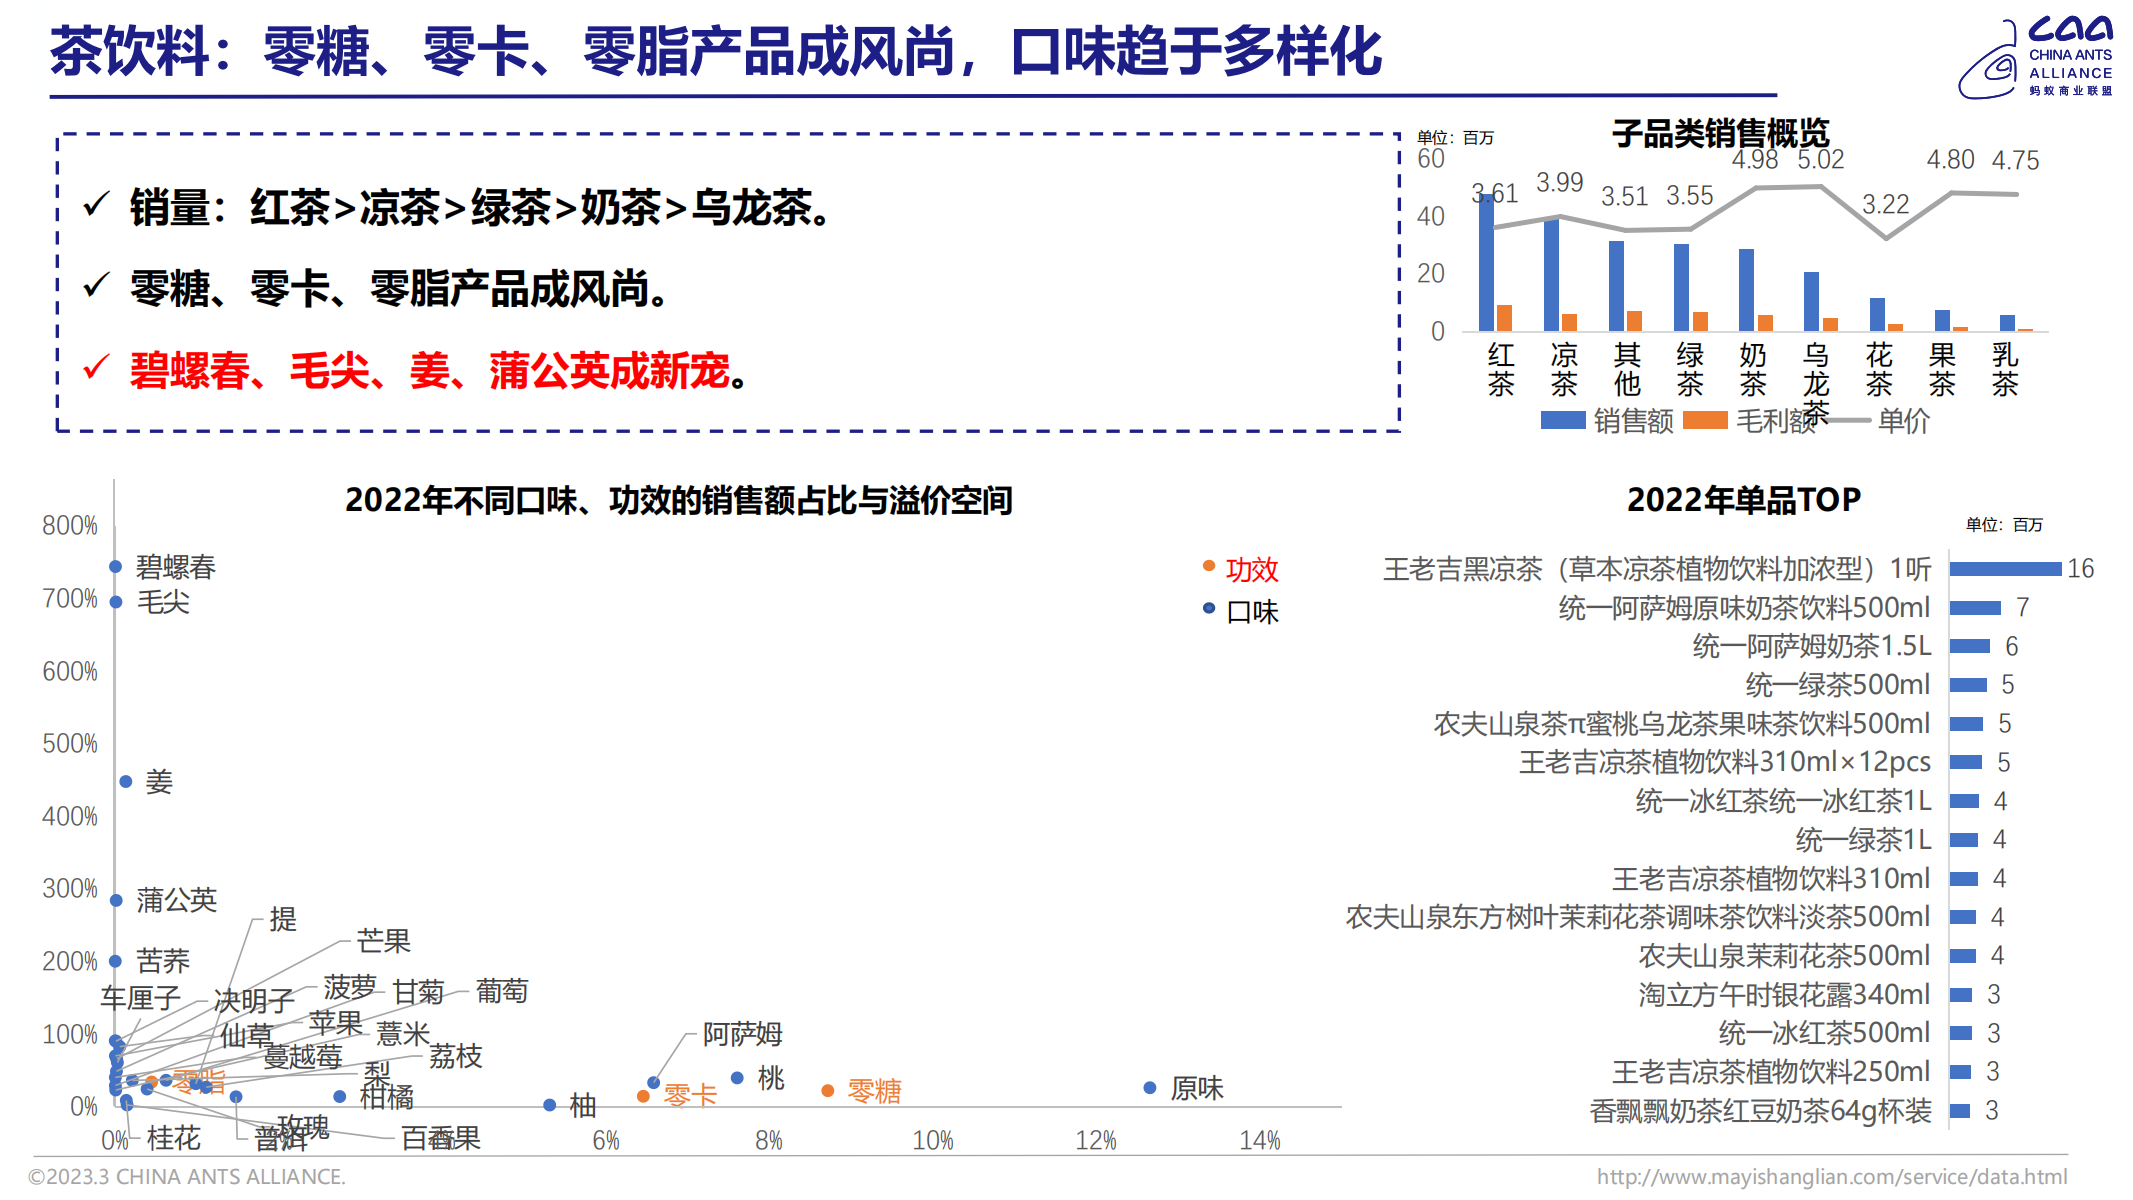
Task: Click the 柚 scatter point
Action: [549, 1105]
